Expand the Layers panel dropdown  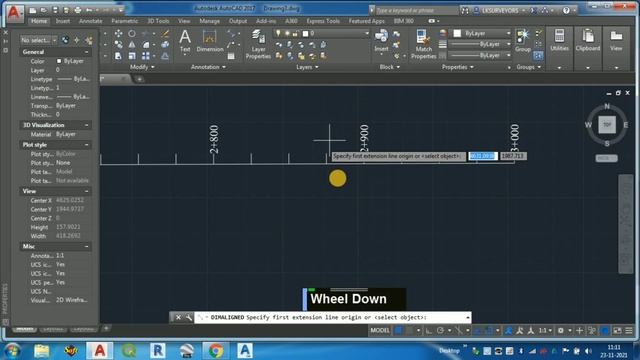click(307, 67)
